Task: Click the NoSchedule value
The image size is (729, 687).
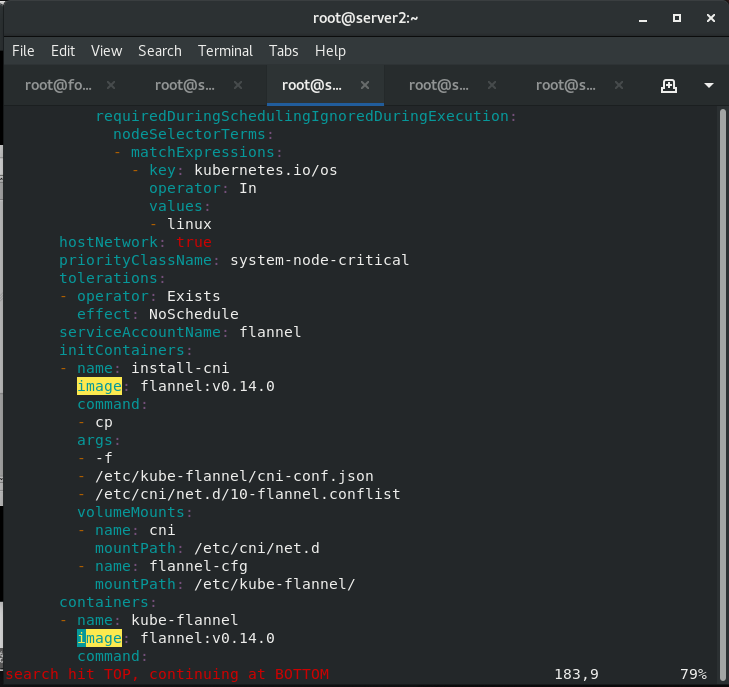Action: (193, 314)
